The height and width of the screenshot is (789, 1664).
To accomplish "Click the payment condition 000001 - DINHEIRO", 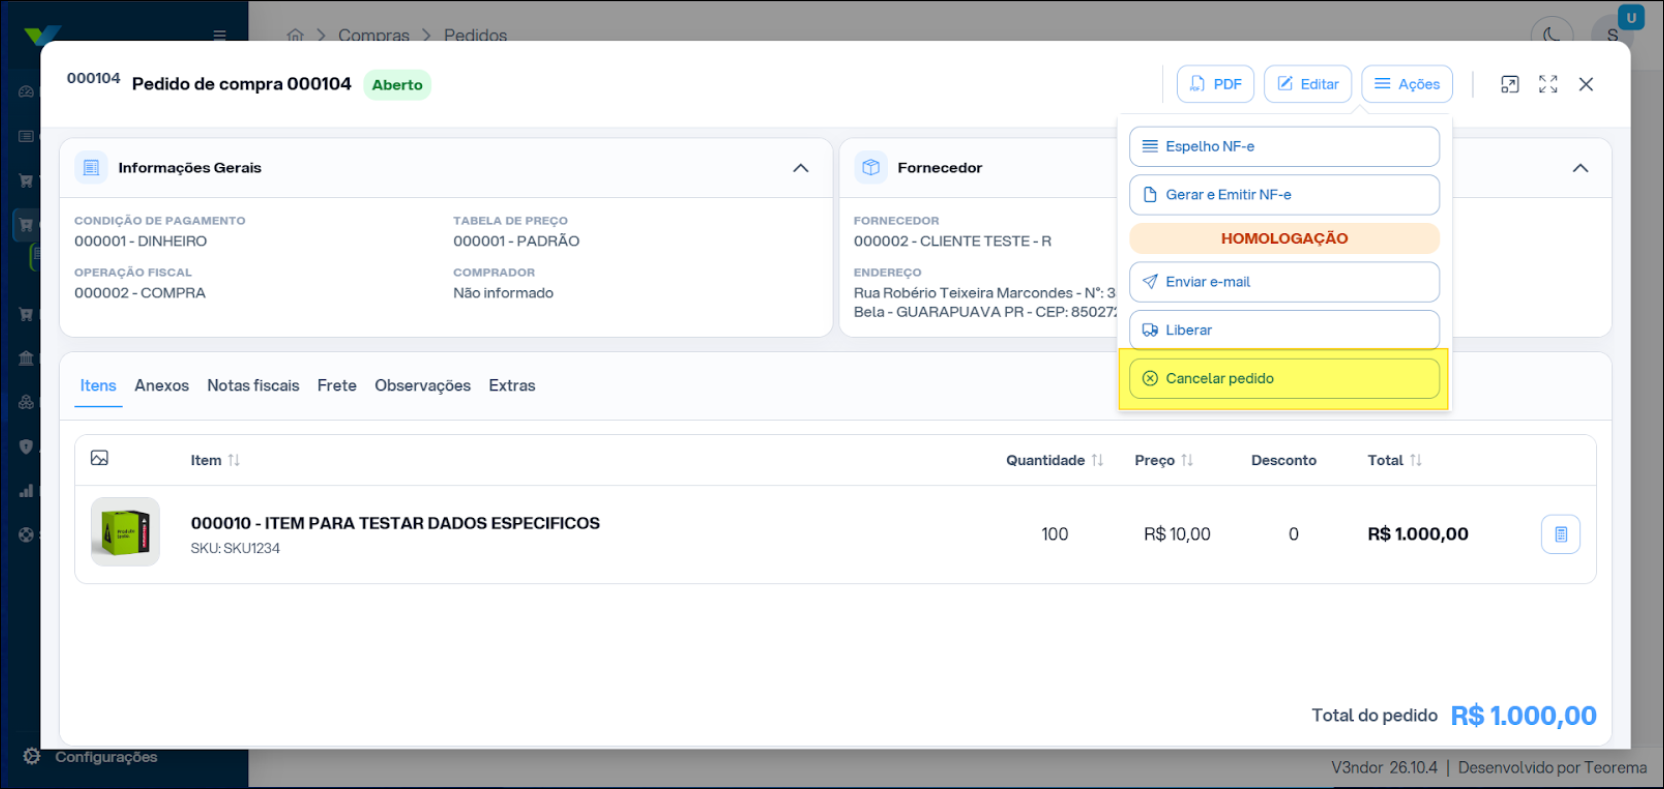I will point(140,241).
